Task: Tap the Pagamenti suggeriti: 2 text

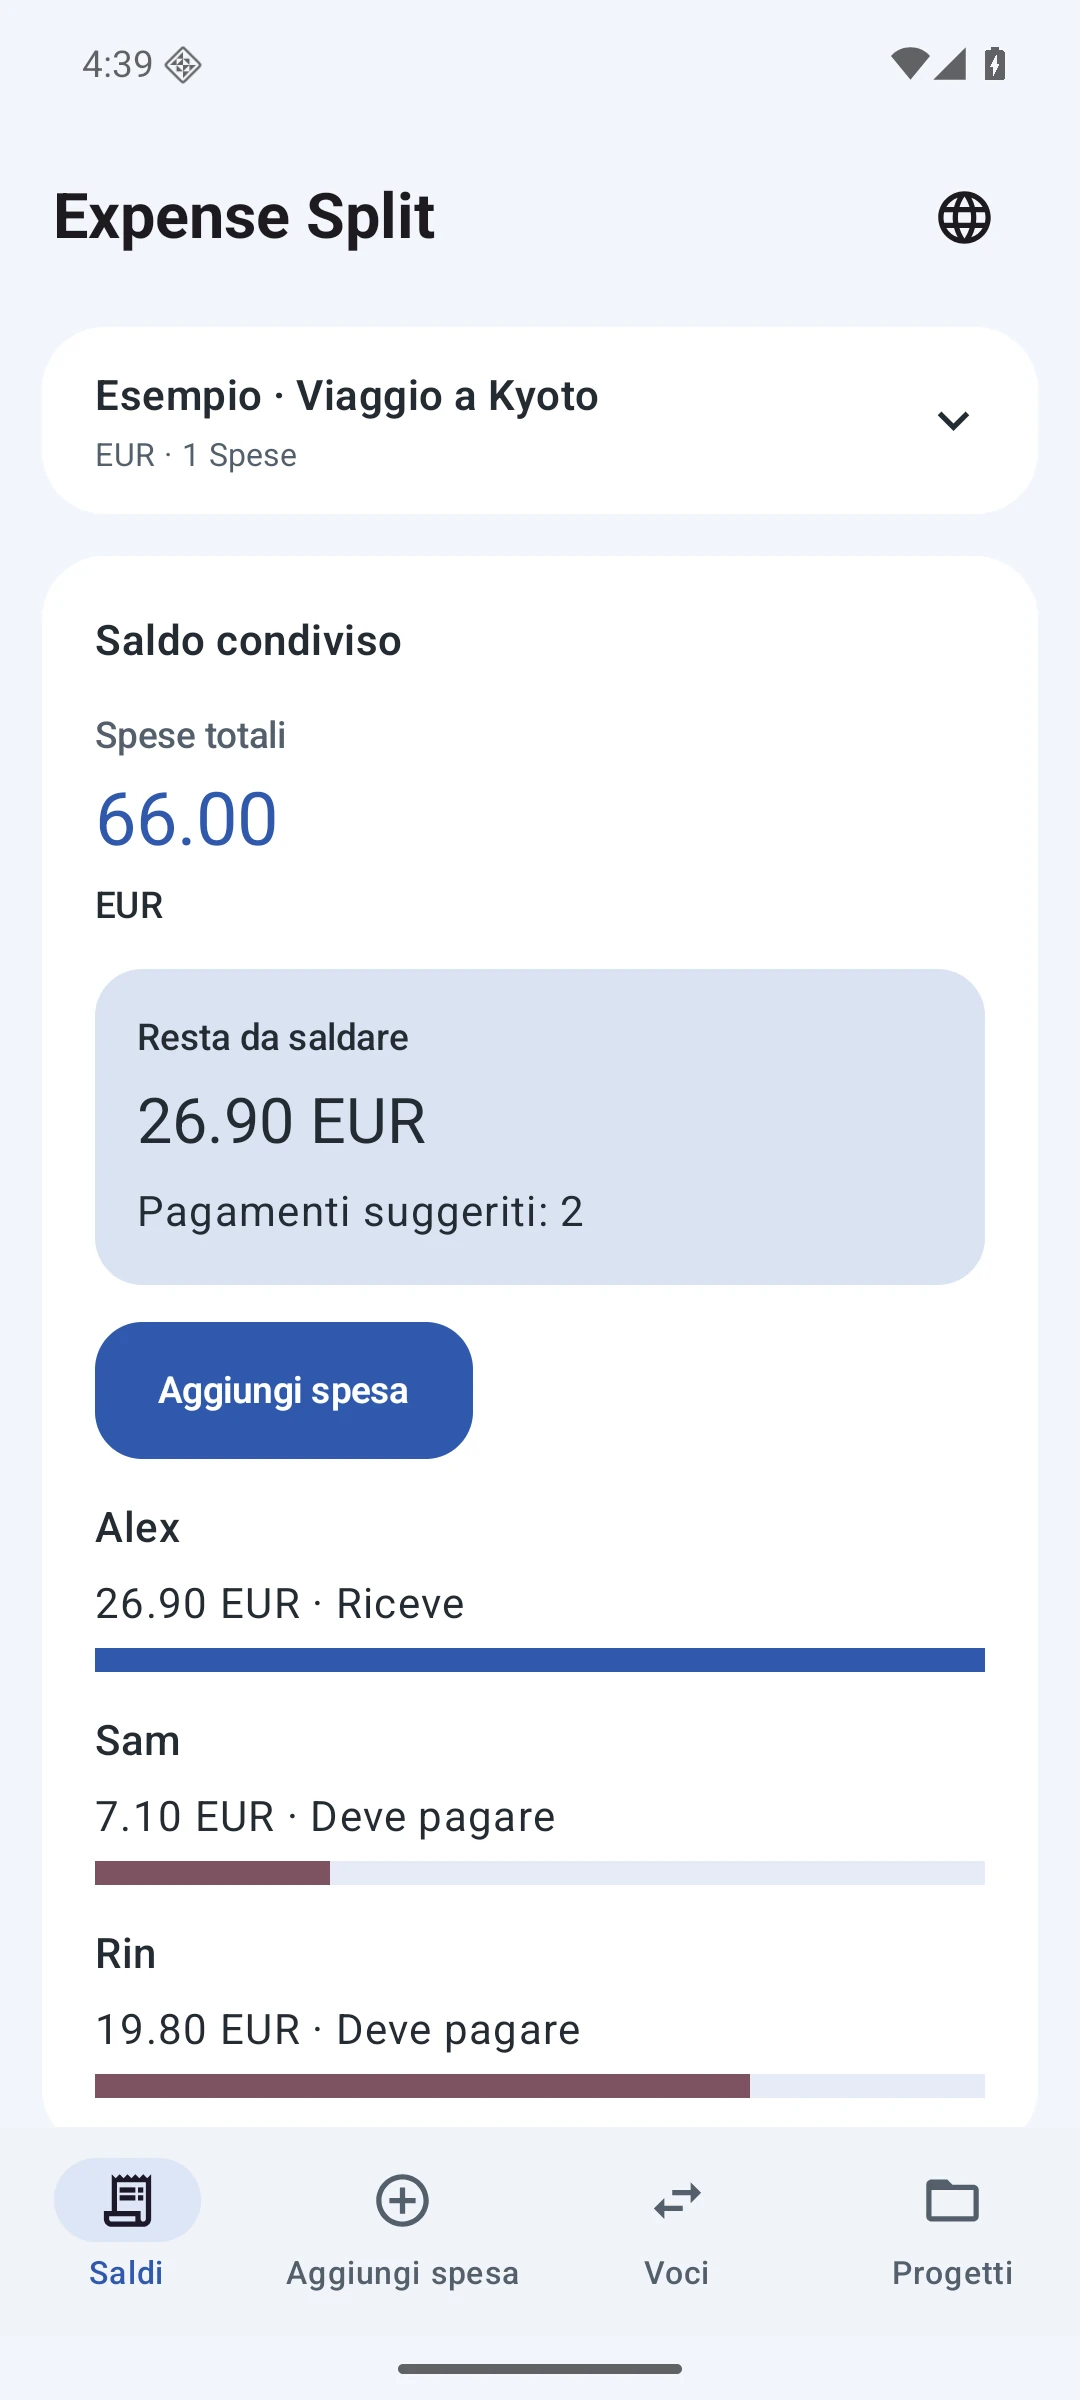Action: (360, 1212)
